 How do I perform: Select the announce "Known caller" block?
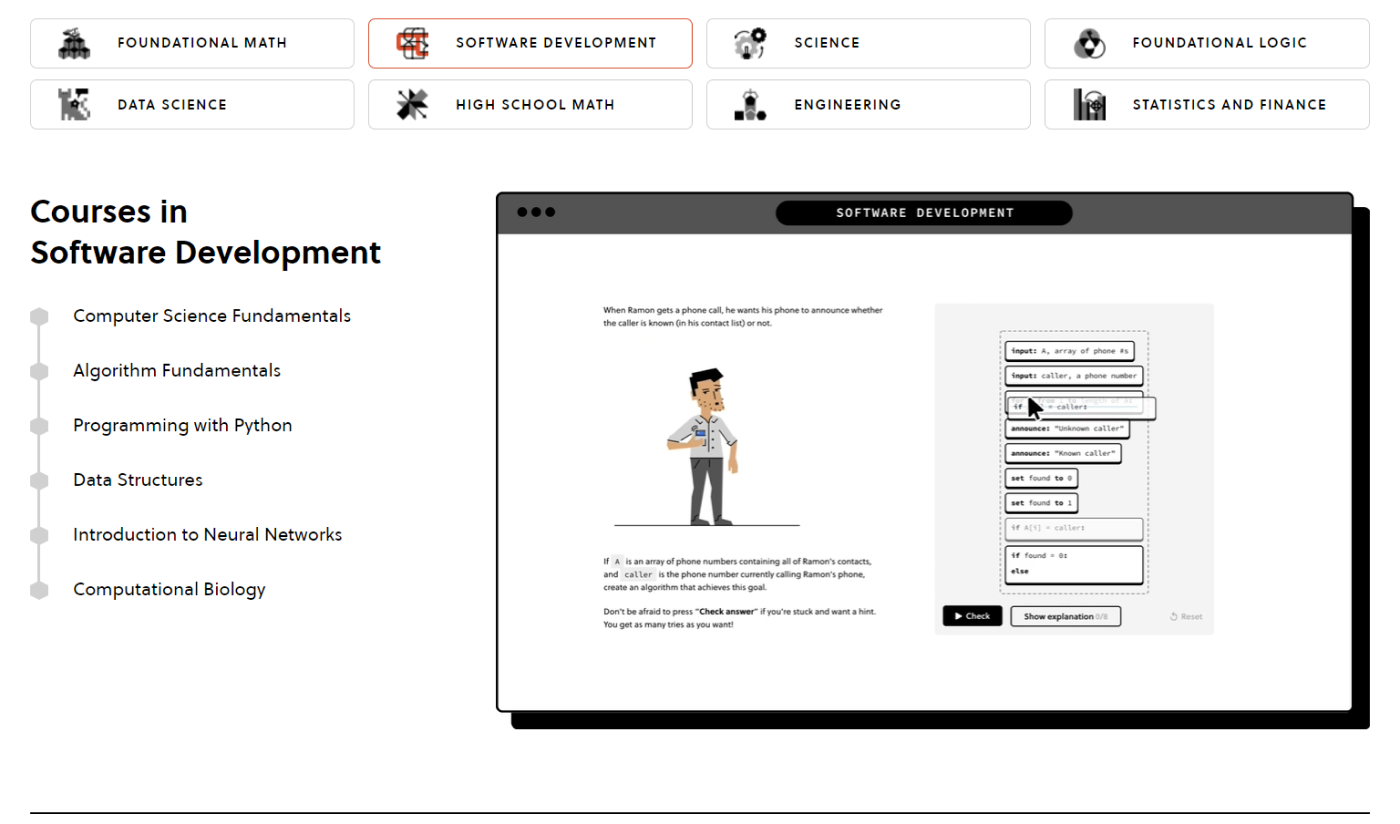pyautogui.click(x=1063, y=453)
